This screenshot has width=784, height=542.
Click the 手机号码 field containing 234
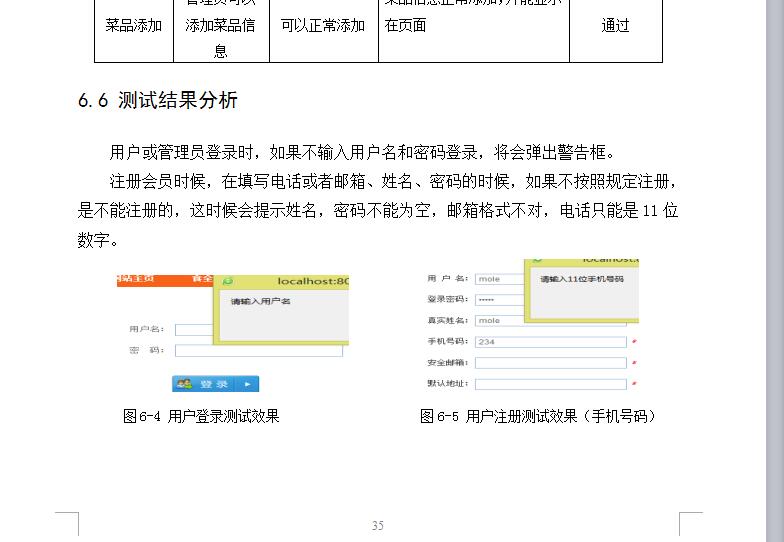pos(550,342)
